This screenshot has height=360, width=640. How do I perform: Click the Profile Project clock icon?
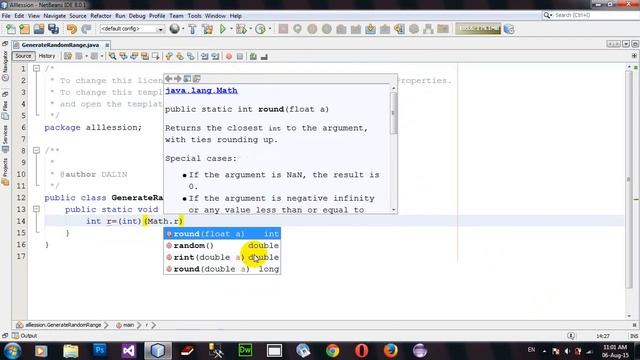(260, 29)
